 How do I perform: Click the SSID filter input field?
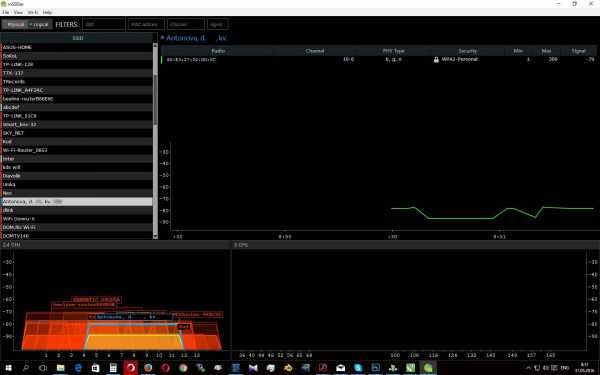[104, 24]
